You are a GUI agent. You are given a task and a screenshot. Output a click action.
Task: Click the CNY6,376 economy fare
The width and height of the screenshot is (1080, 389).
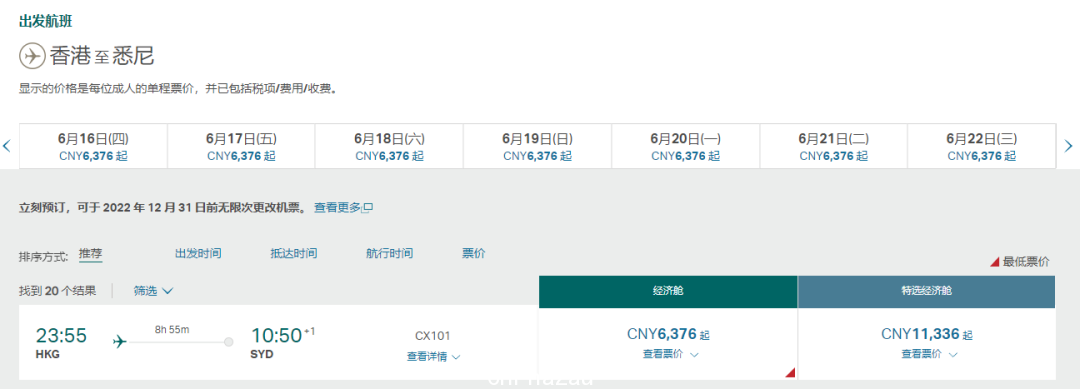click(668, 335)
